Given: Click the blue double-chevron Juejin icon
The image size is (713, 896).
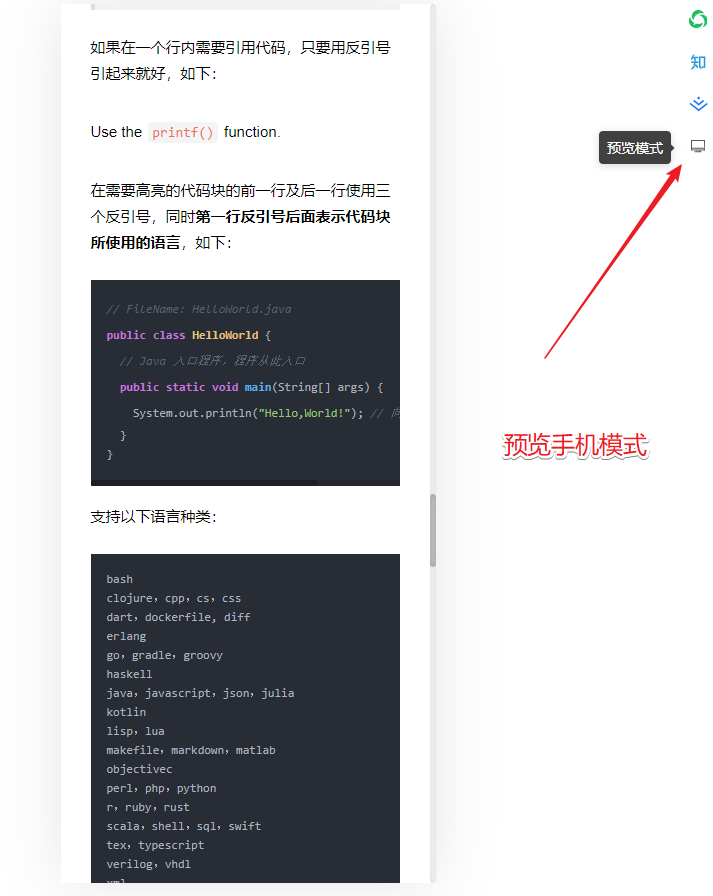Looking at the screenshot, I should 698,104.
